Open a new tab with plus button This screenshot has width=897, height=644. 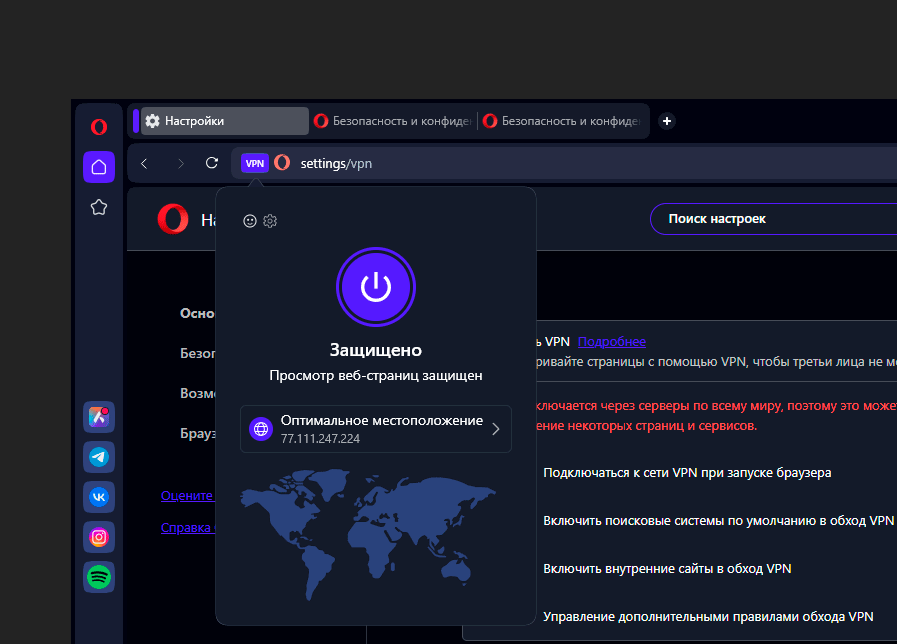pos(667,121)
